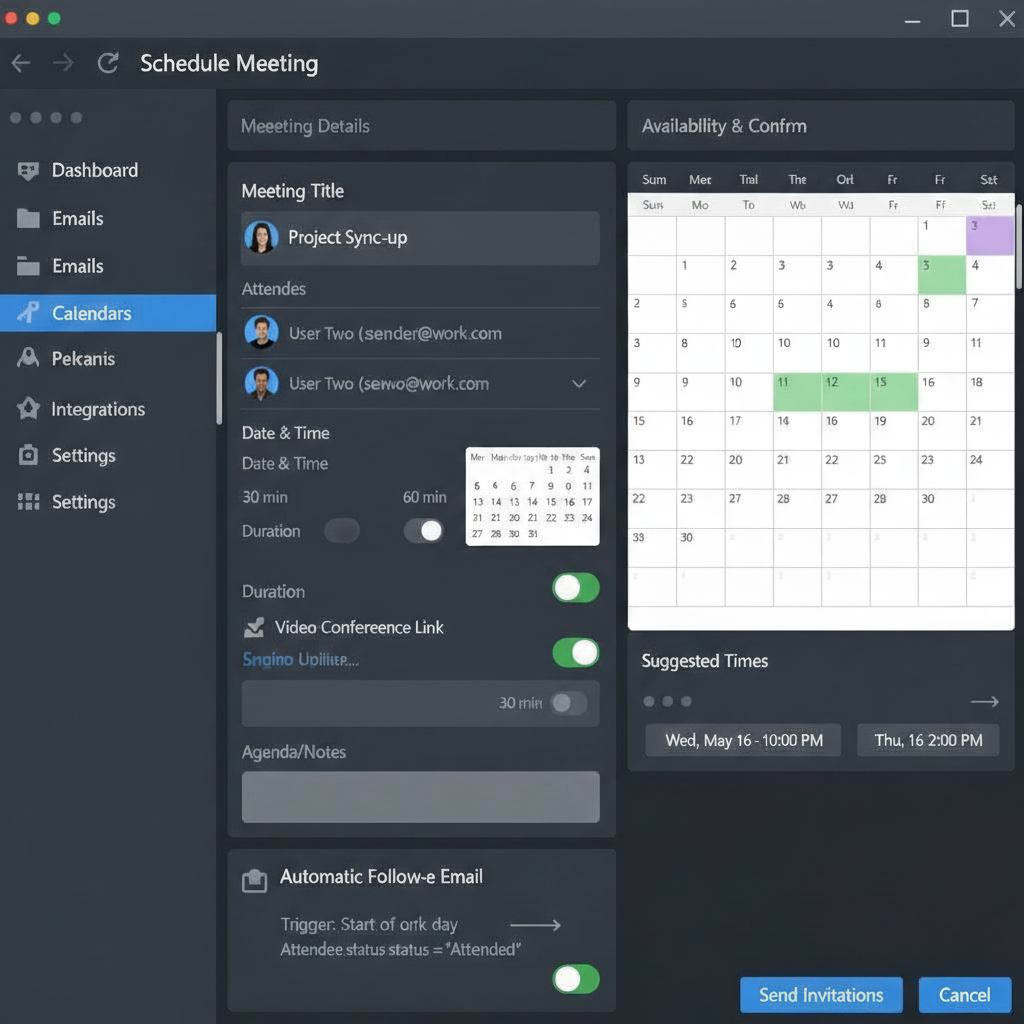Click the back arrow in header
The image size is (1024, 1024).
point(21,64)
